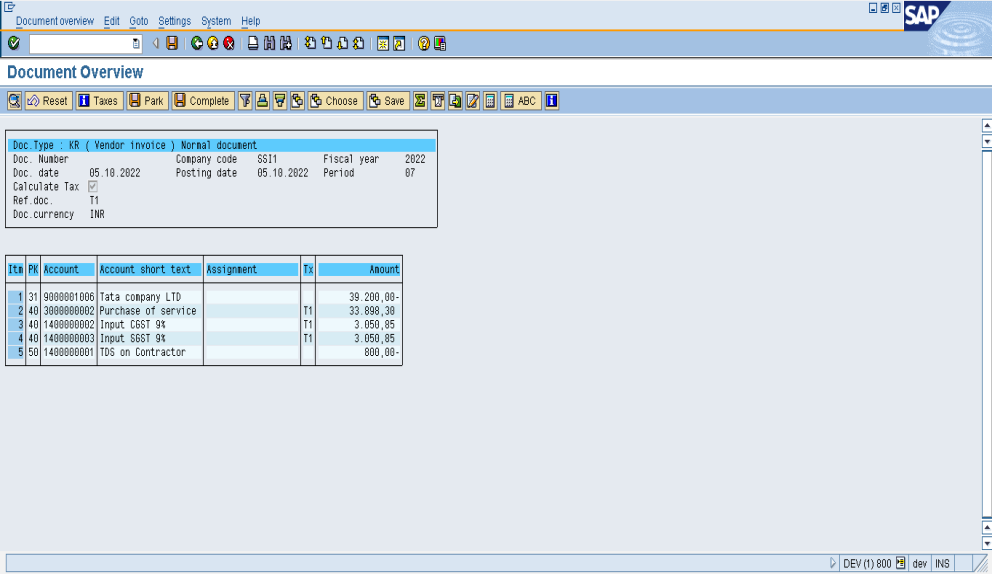Expand the status bar system info arrow

coord(834,564)
